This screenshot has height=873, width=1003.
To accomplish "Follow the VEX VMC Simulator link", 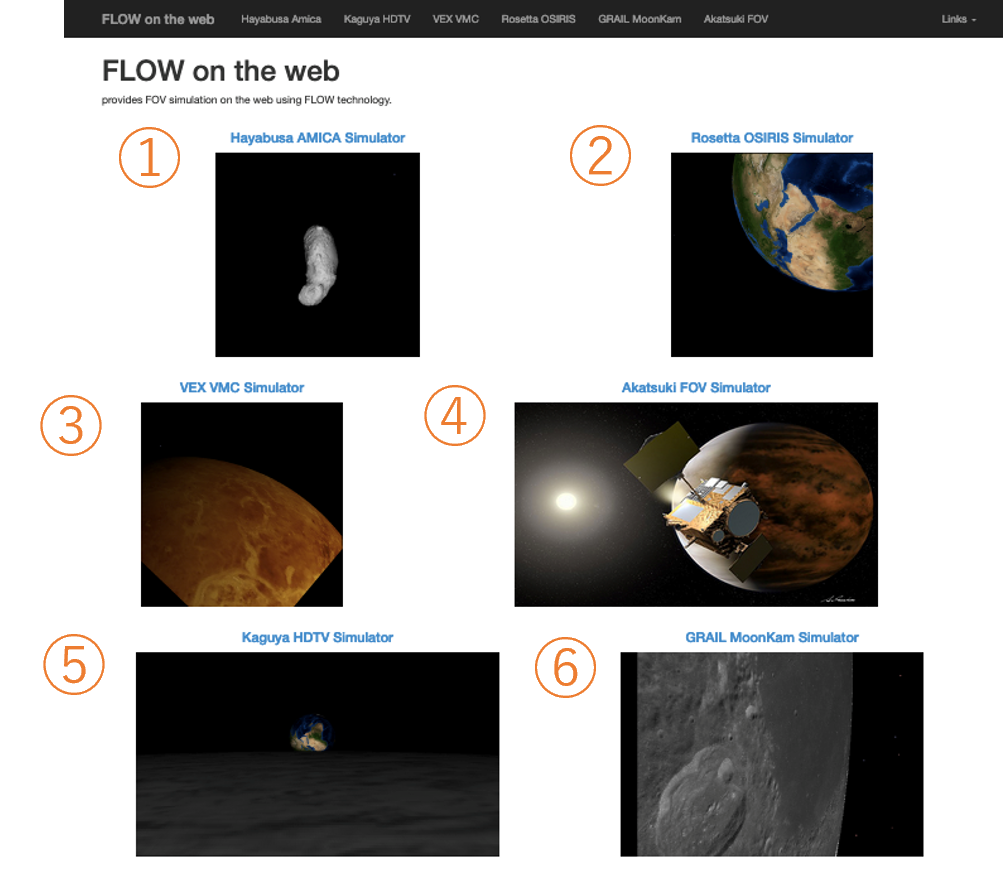I will point(242,388).
